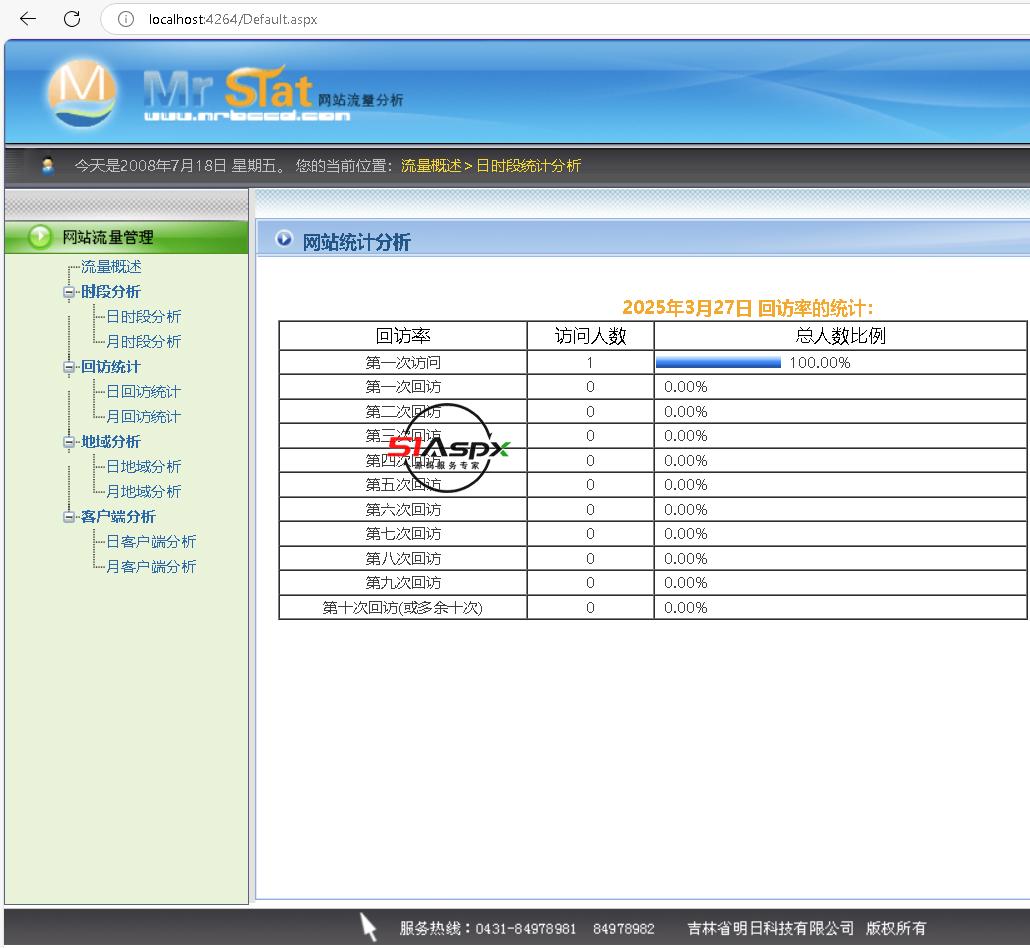
Task: Click the 51Aspx watermark logo
Action: 448,448
